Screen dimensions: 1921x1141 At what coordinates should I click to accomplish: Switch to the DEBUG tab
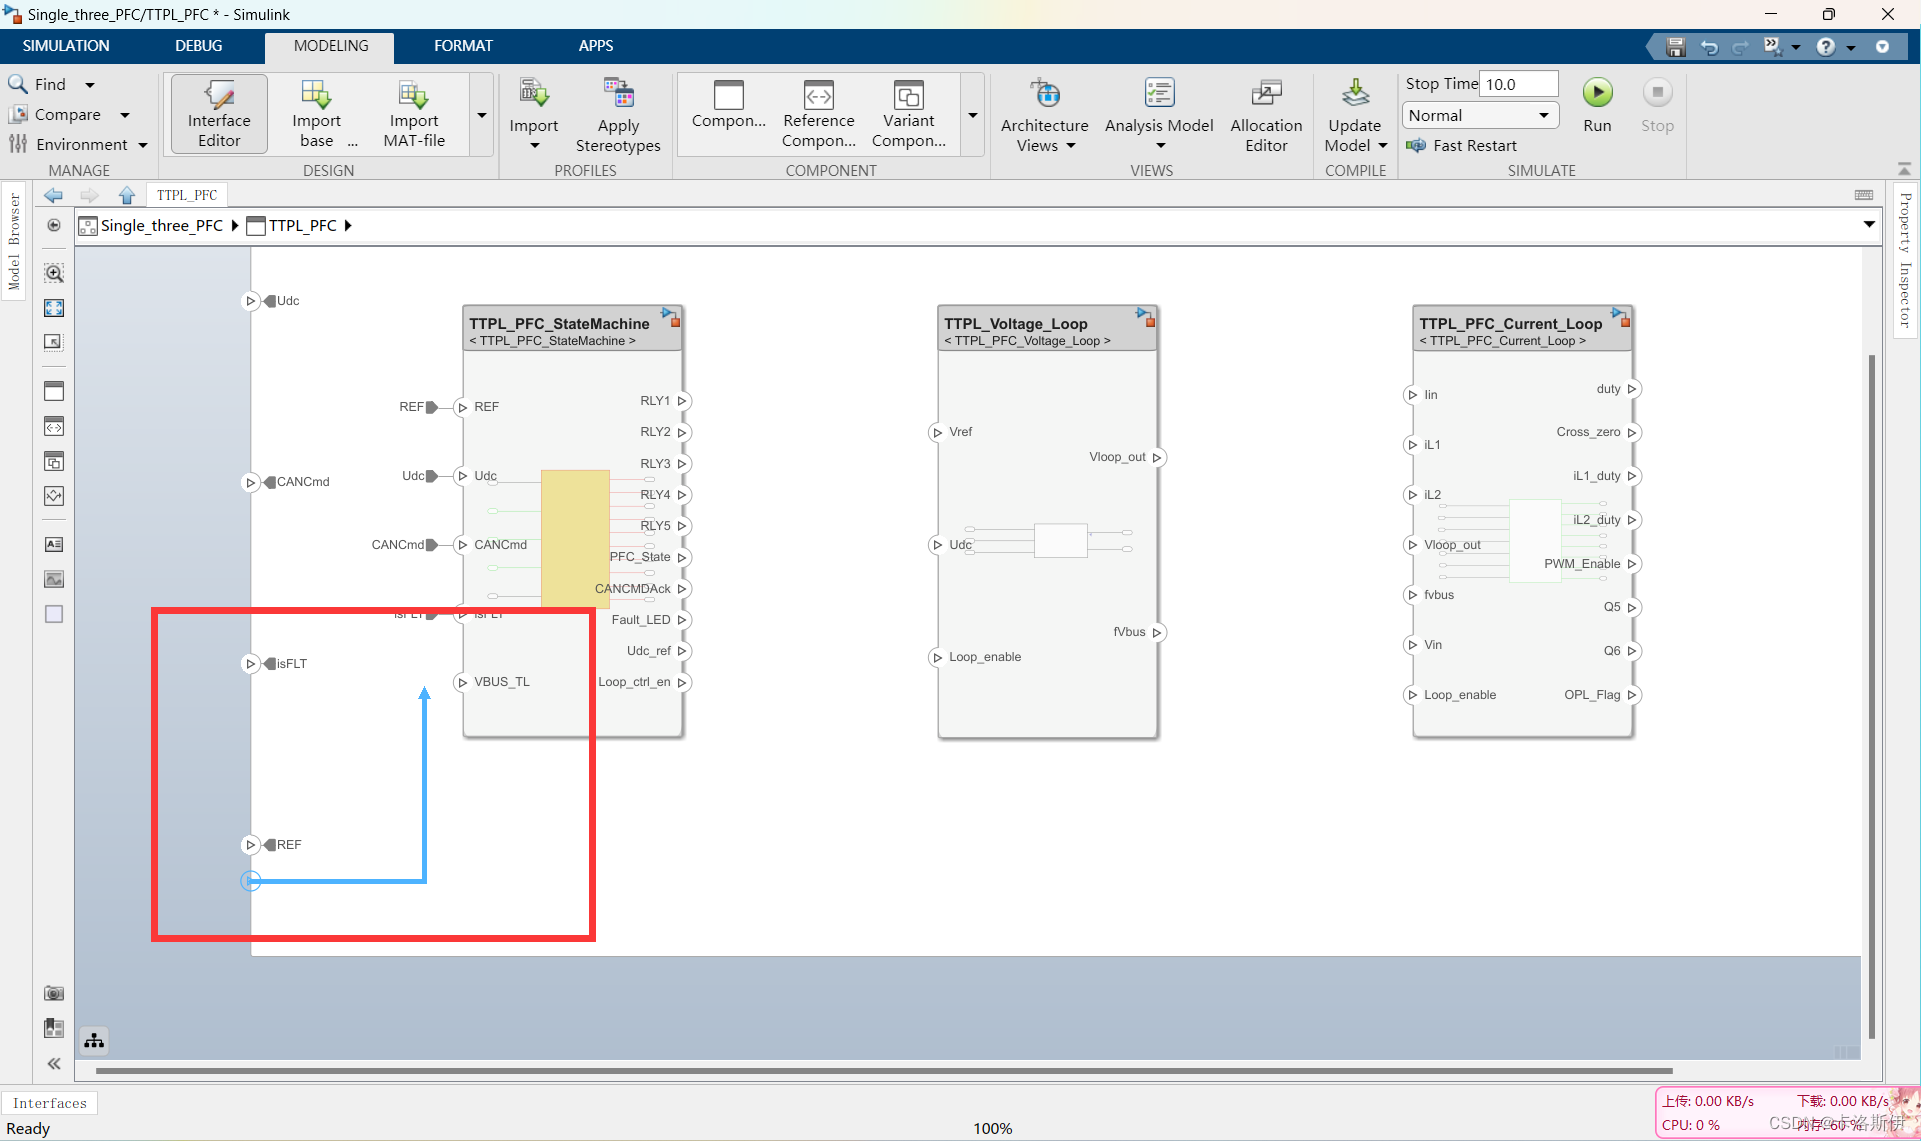(x=198, y=46)
